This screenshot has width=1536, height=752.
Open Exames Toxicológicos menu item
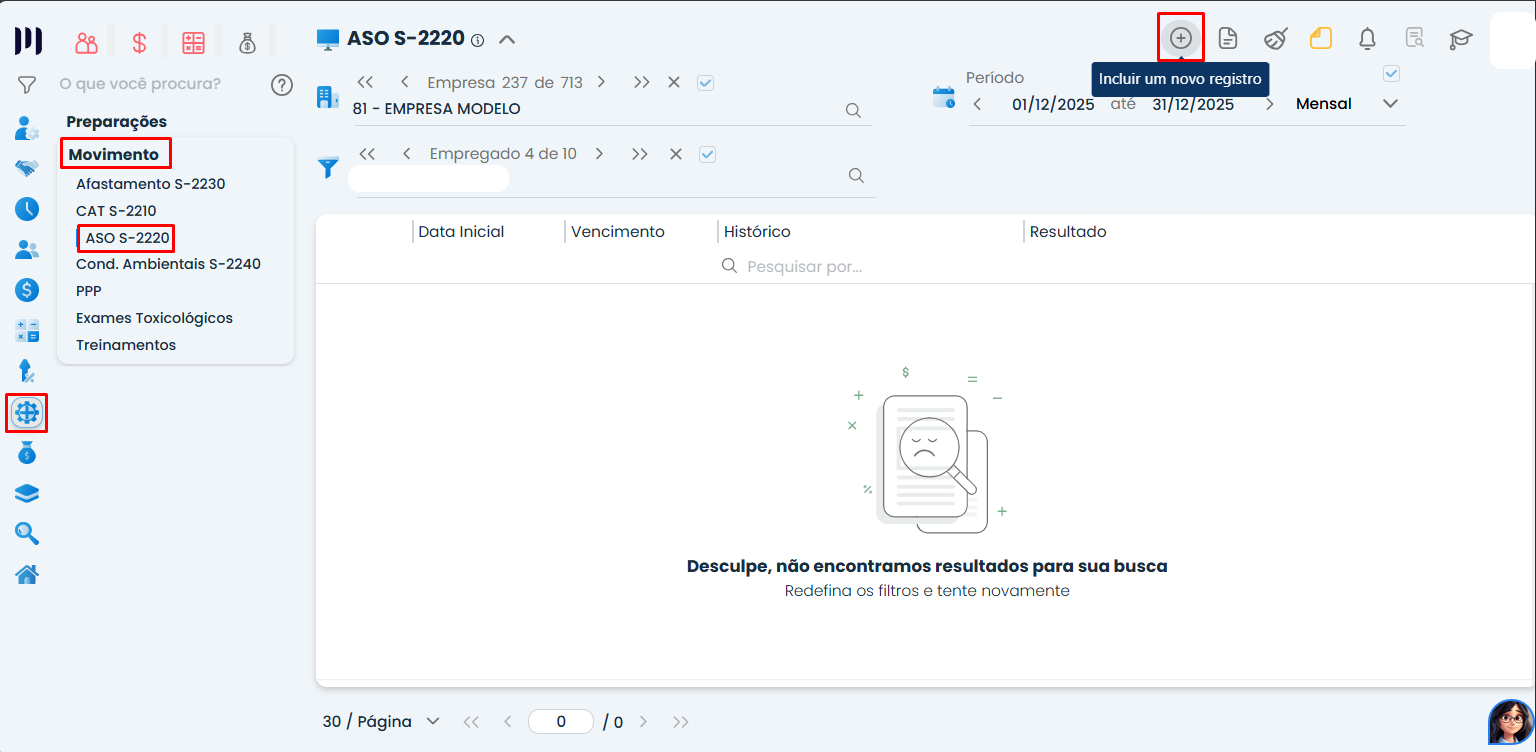point(154,318)
